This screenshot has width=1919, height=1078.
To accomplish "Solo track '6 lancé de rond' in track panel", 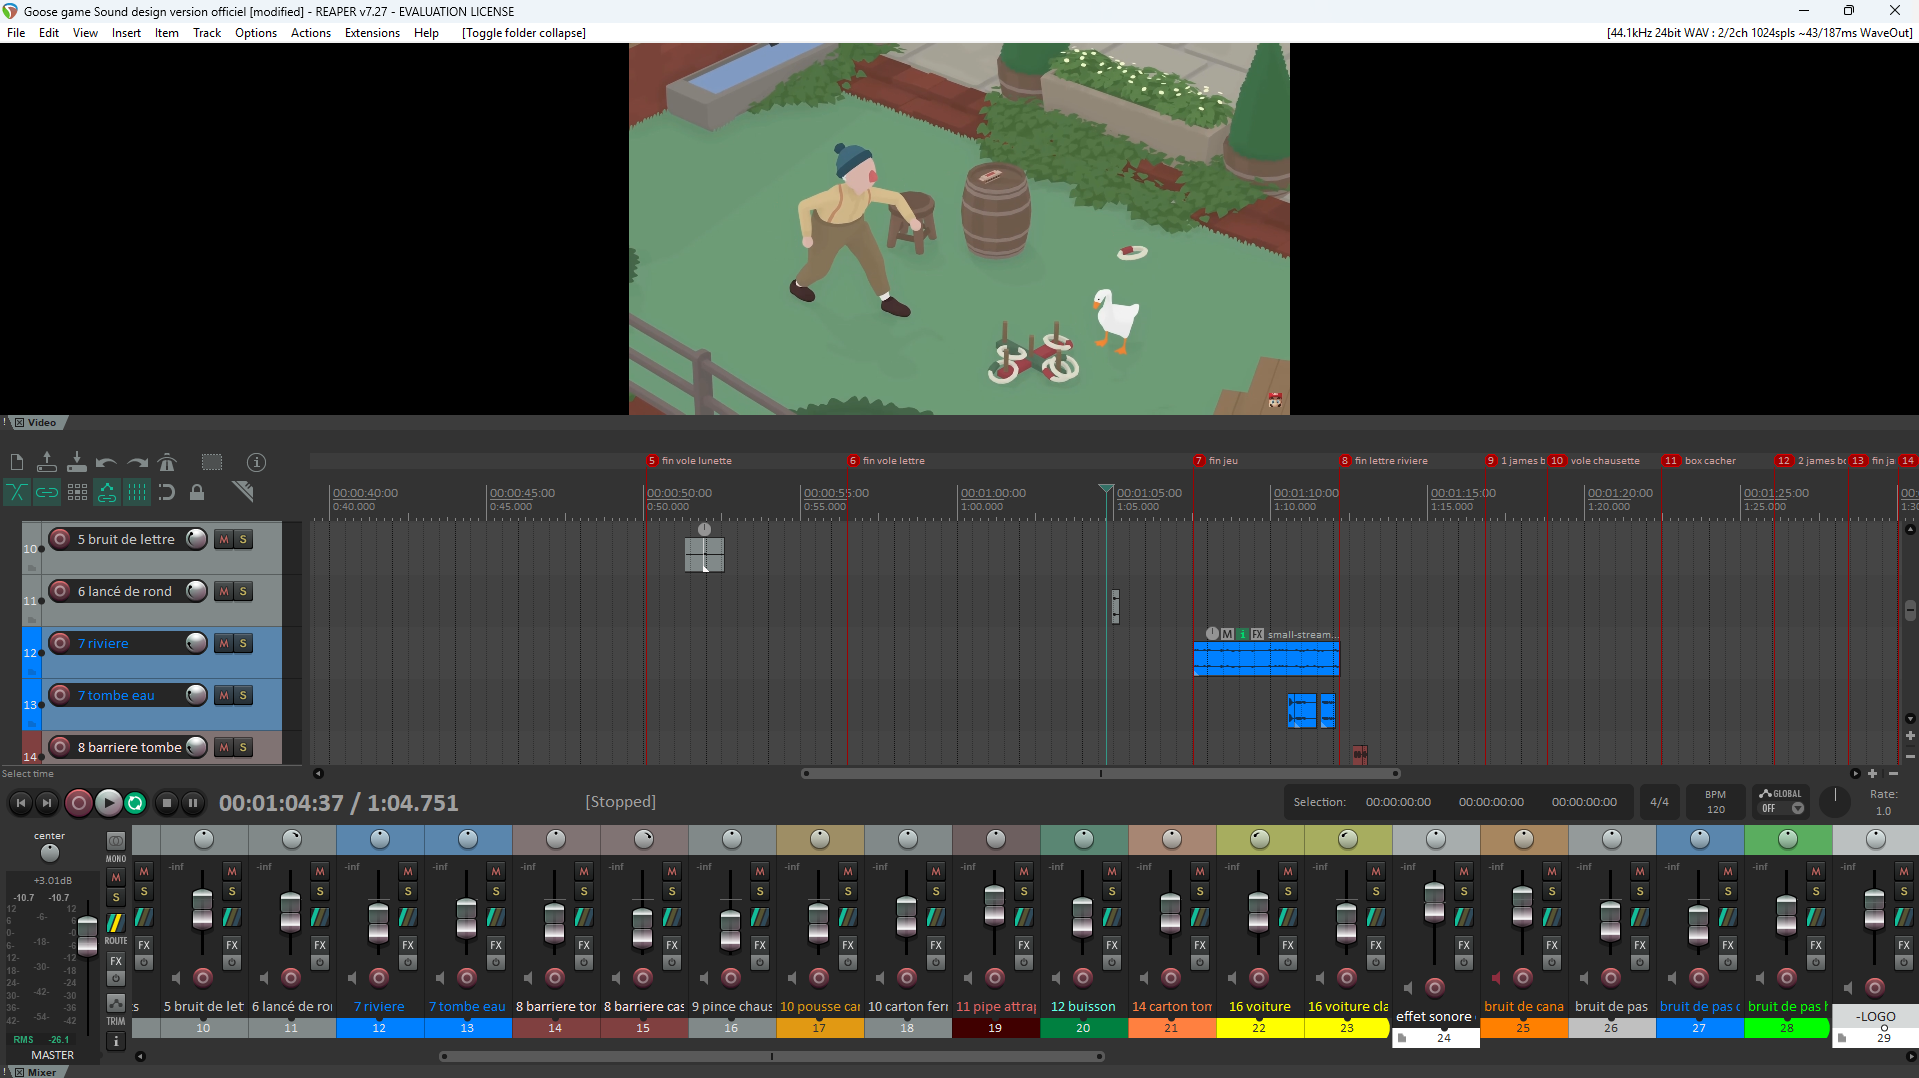I will (243, 592).
